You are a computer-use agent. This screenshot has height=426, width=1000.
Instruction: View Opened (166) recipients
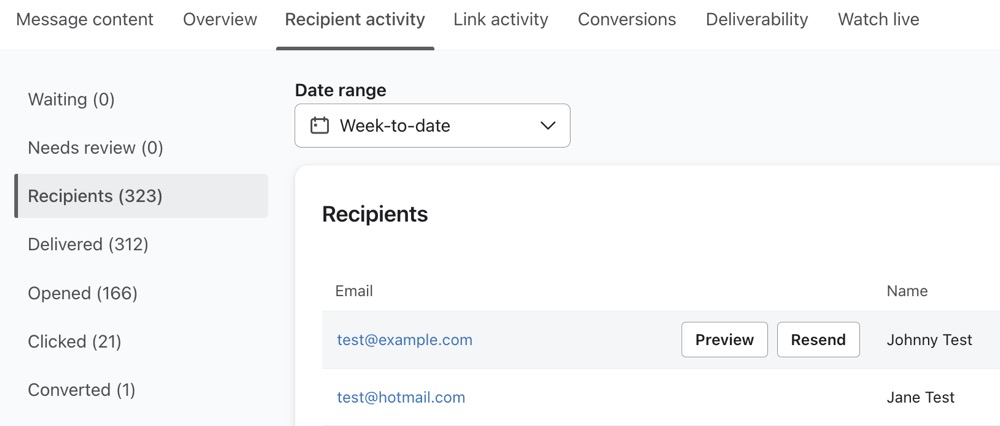click(x=83, y=293)
